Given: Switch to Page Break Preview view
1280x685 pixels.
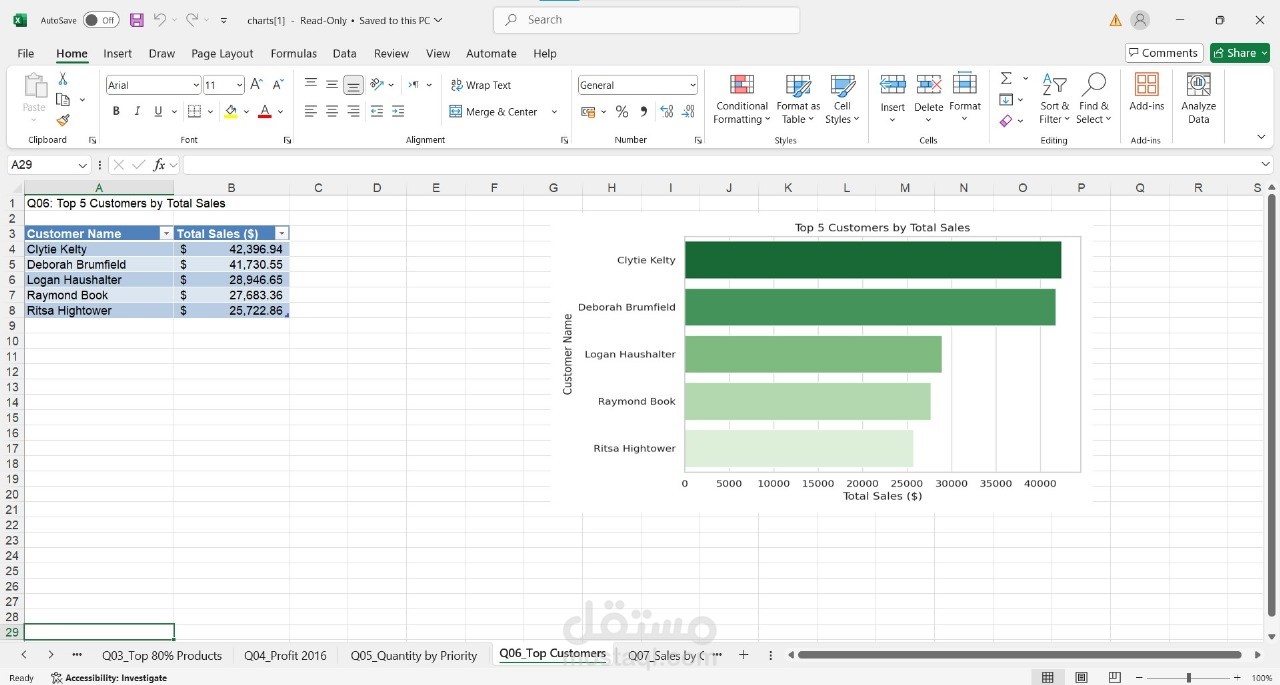Looking at the screenshot, I should [1115, 678].
